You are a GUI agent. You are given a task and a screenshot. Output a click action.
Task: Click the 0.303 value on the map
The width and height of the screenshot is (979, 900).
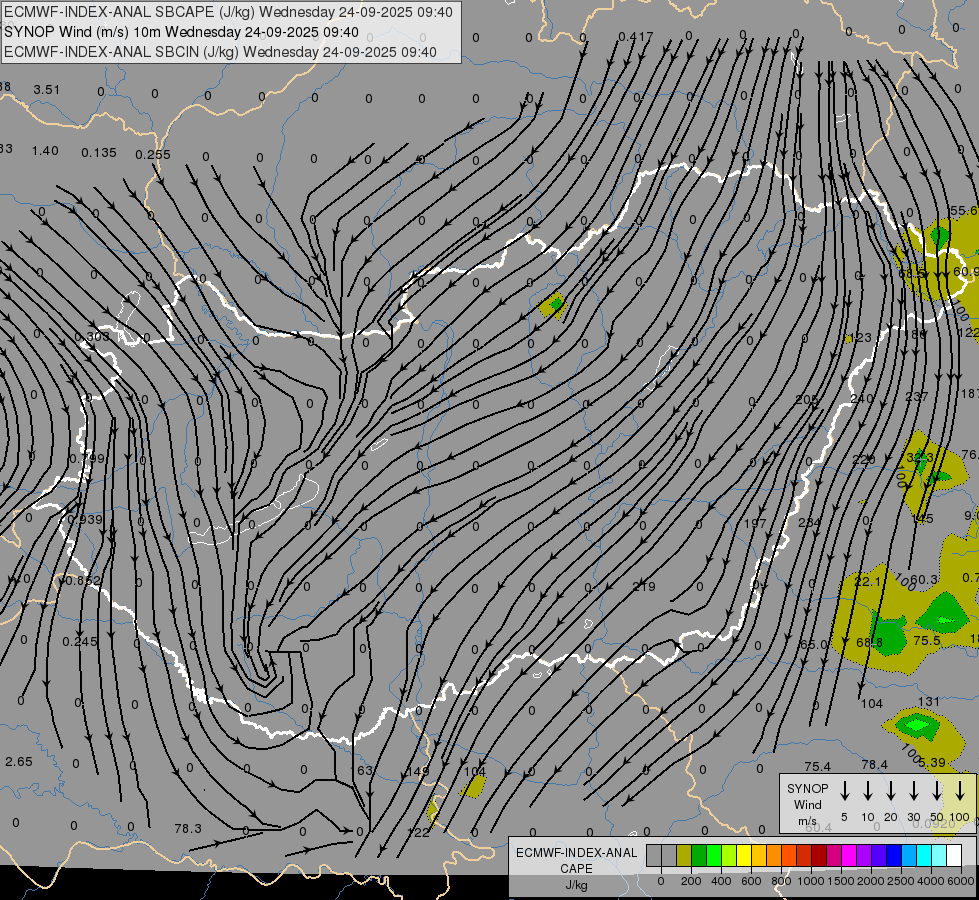click(x=92, y=337)
